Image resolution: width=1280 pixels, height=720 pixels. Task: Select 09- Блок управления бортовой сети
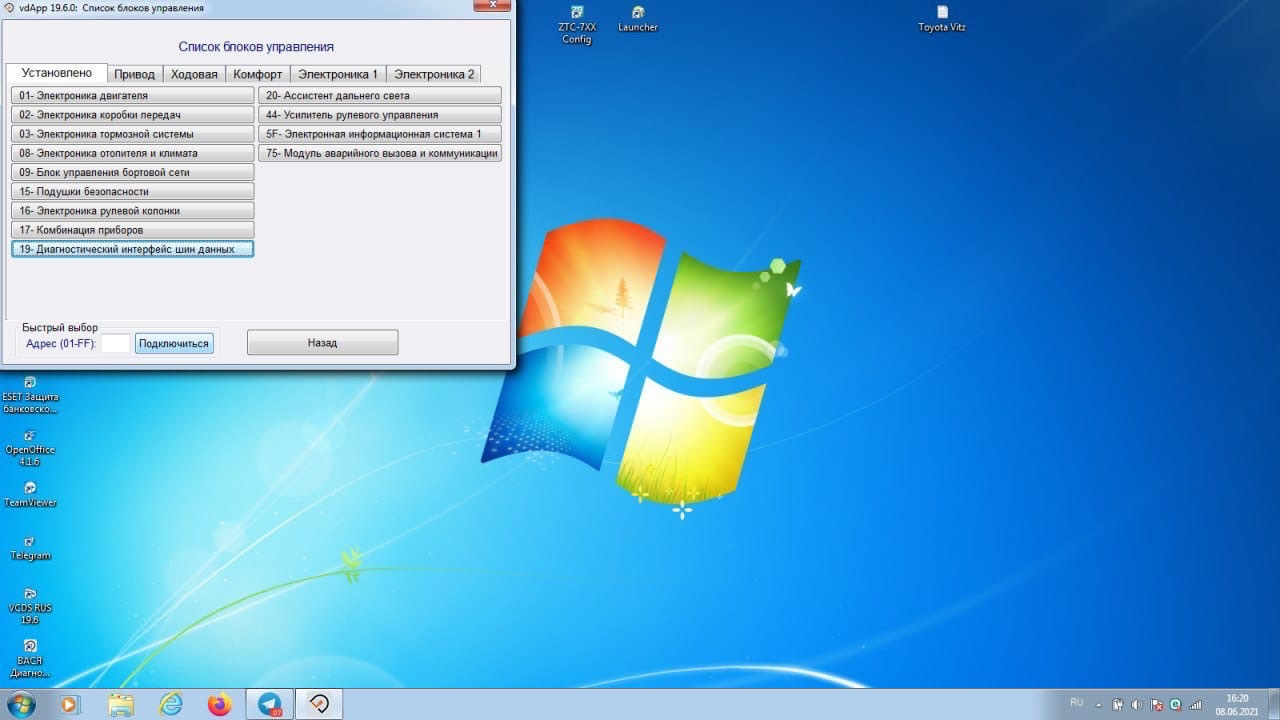click(x=133, y=172)
